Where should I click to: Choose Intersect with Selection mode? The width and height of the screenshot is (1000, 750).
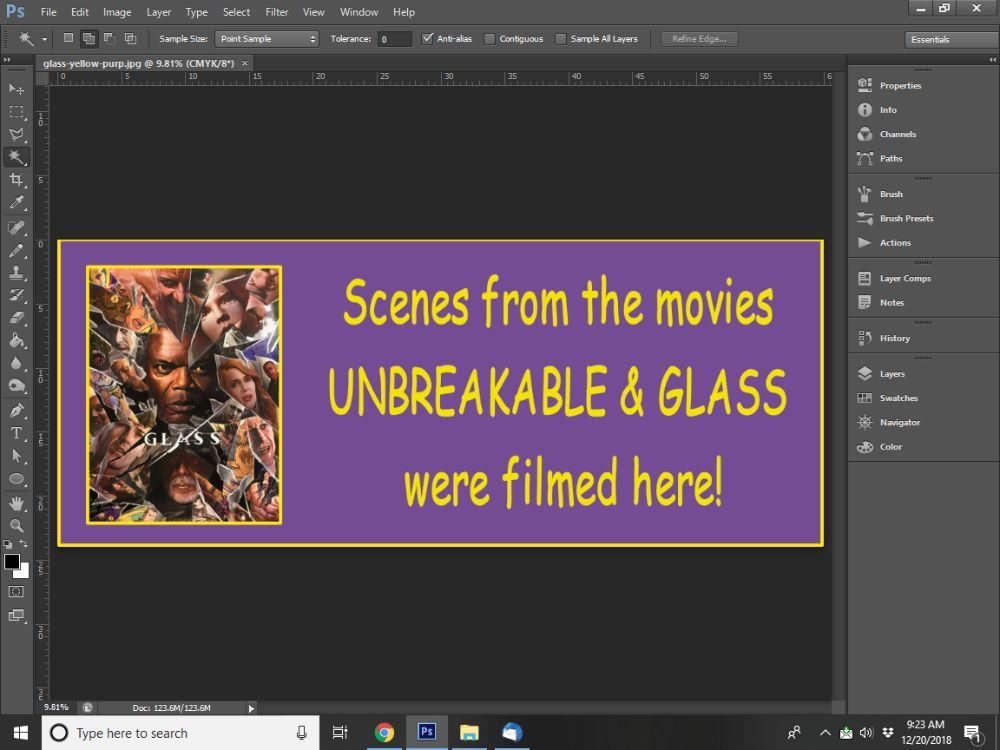click(130, 38)
